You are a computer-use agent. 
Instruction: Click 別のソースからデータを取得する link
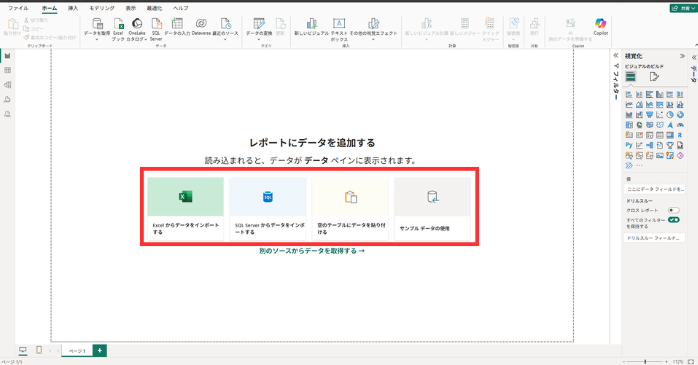click(312, 251)
